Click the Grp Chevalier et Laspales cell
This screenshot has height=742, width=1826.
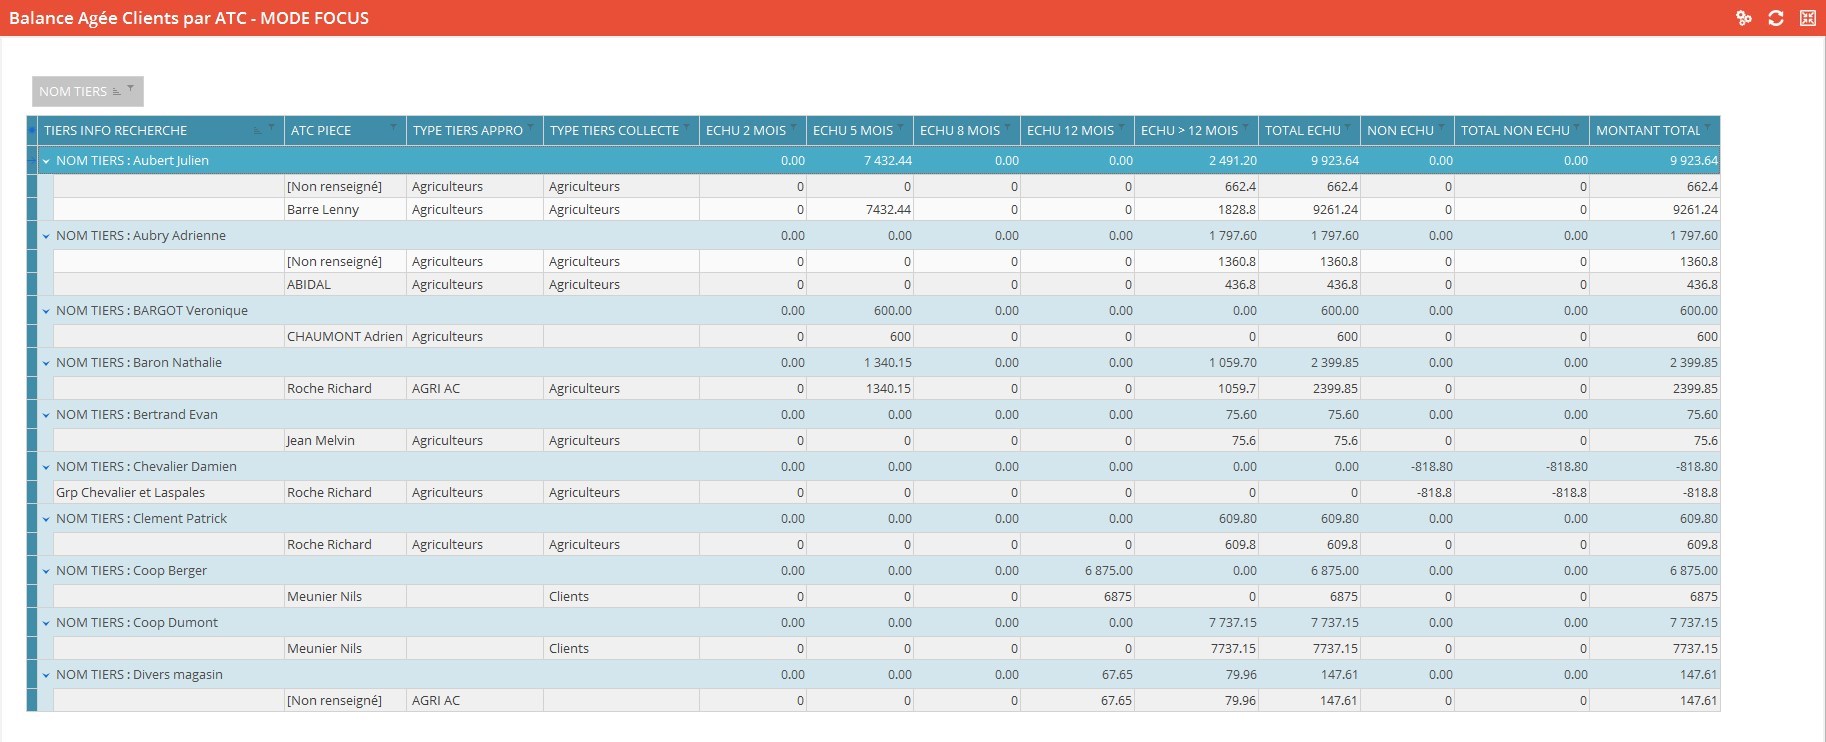(130, 493)
